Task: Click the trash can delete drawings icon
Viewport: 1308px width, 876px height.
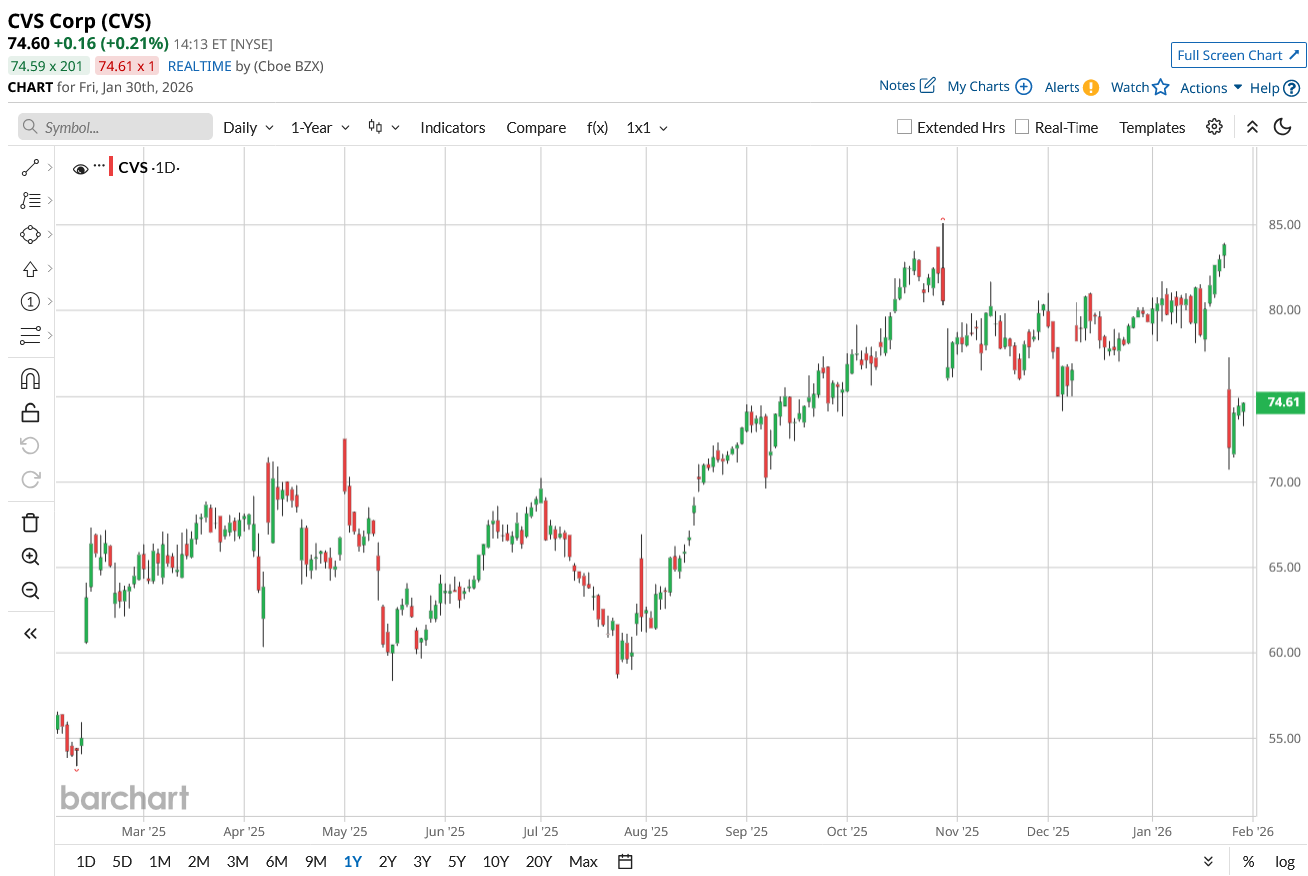Action: [x=30, y=522]
